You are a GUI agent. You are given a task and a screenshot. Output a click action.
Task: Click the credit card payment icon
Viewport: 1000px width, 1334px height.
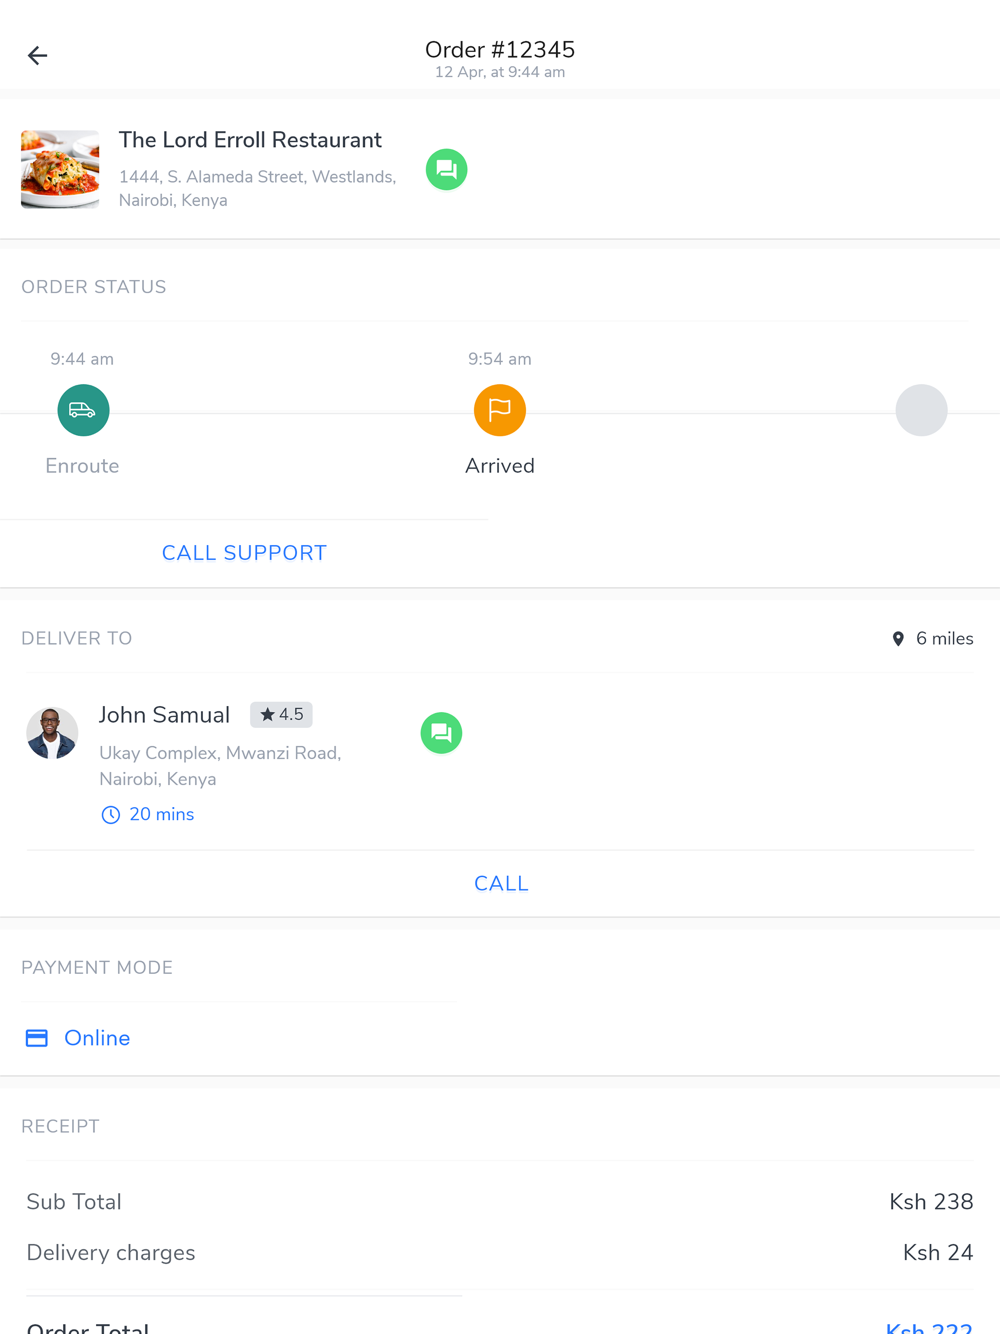point(37,1038)
